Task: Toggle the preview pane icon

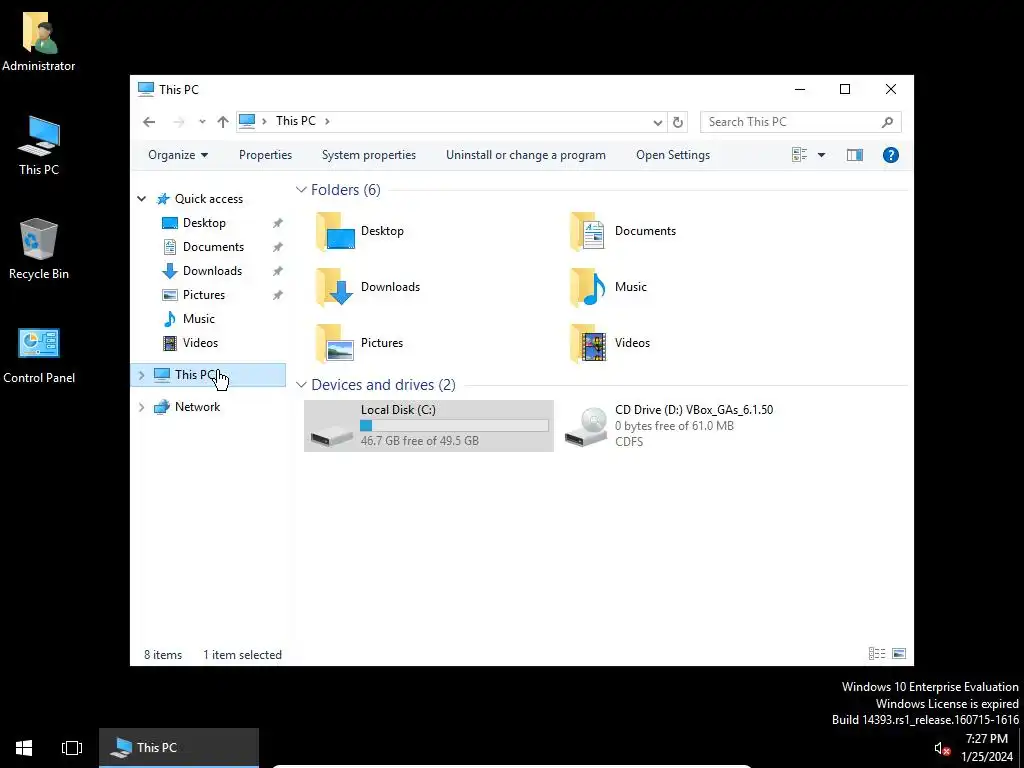Action: click(854, 155)
